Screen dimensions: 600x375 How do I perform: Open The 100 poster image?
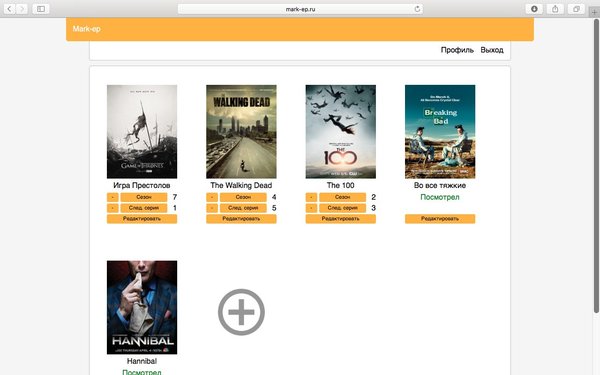click(x=341, y=132)
